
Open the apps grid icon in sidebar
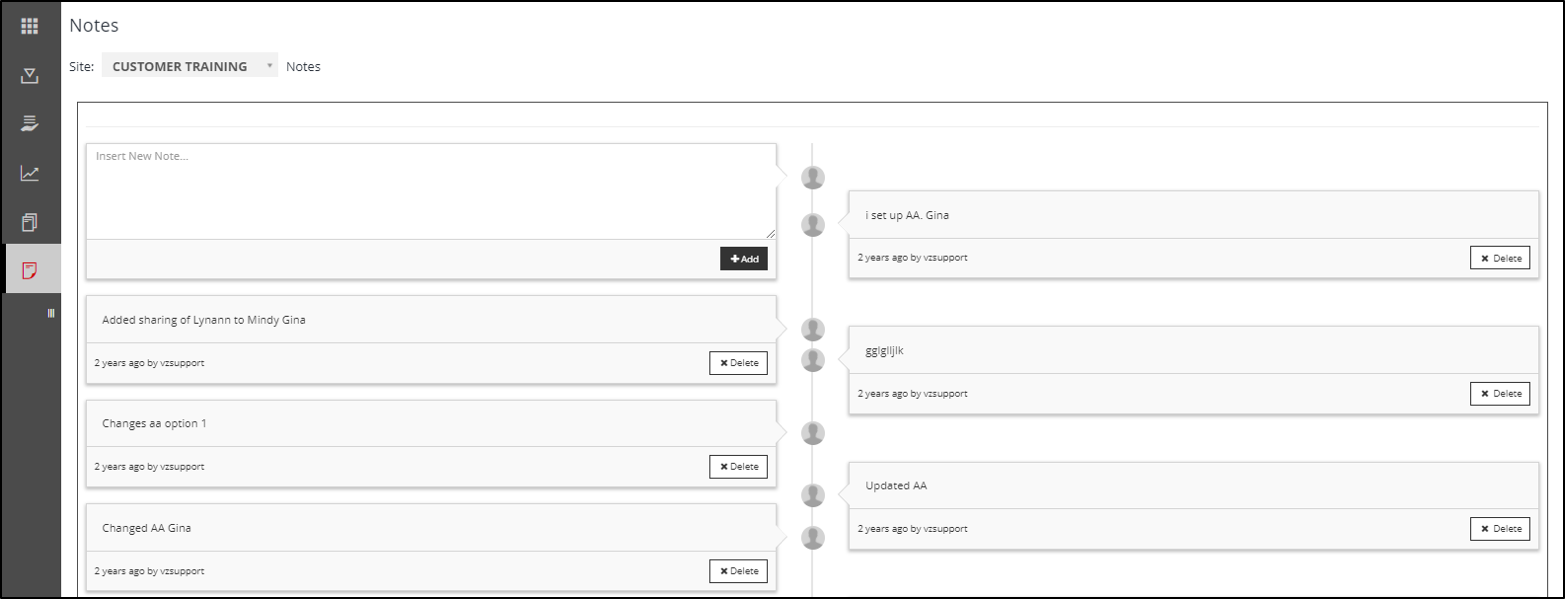(x=30, y=26)
